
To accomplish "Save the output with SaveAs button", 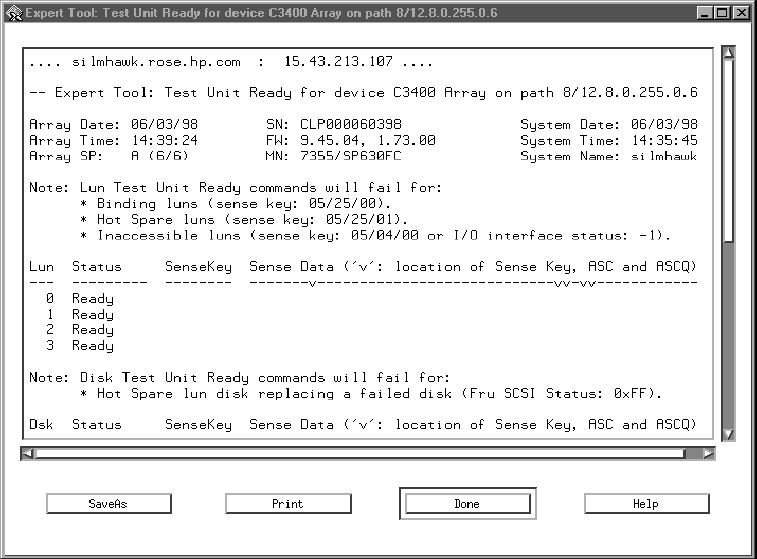I will point(108,504).
